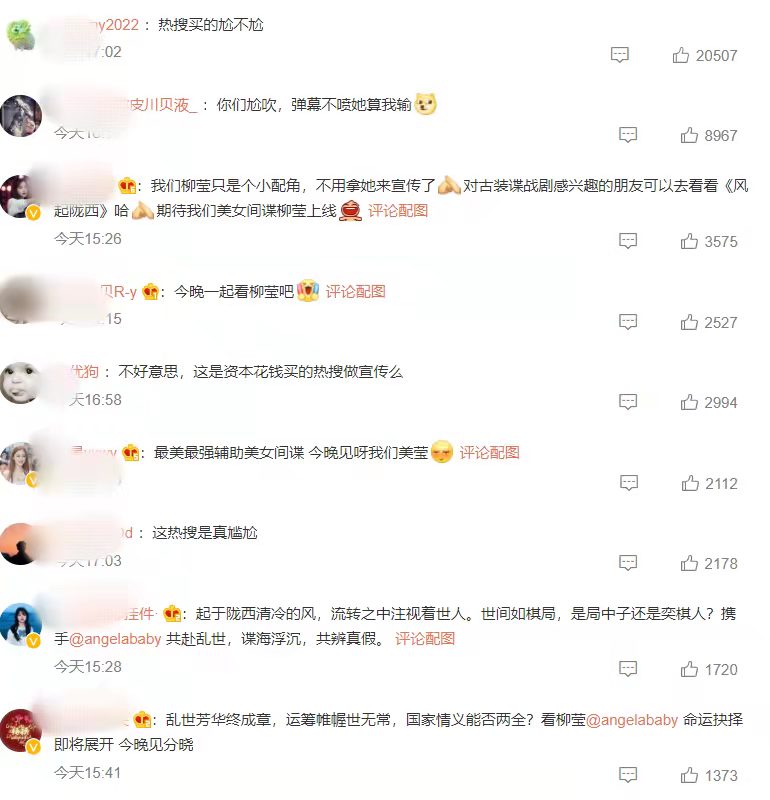
Task: Open the avatar of the first commenter
Action: pos(20,35)
